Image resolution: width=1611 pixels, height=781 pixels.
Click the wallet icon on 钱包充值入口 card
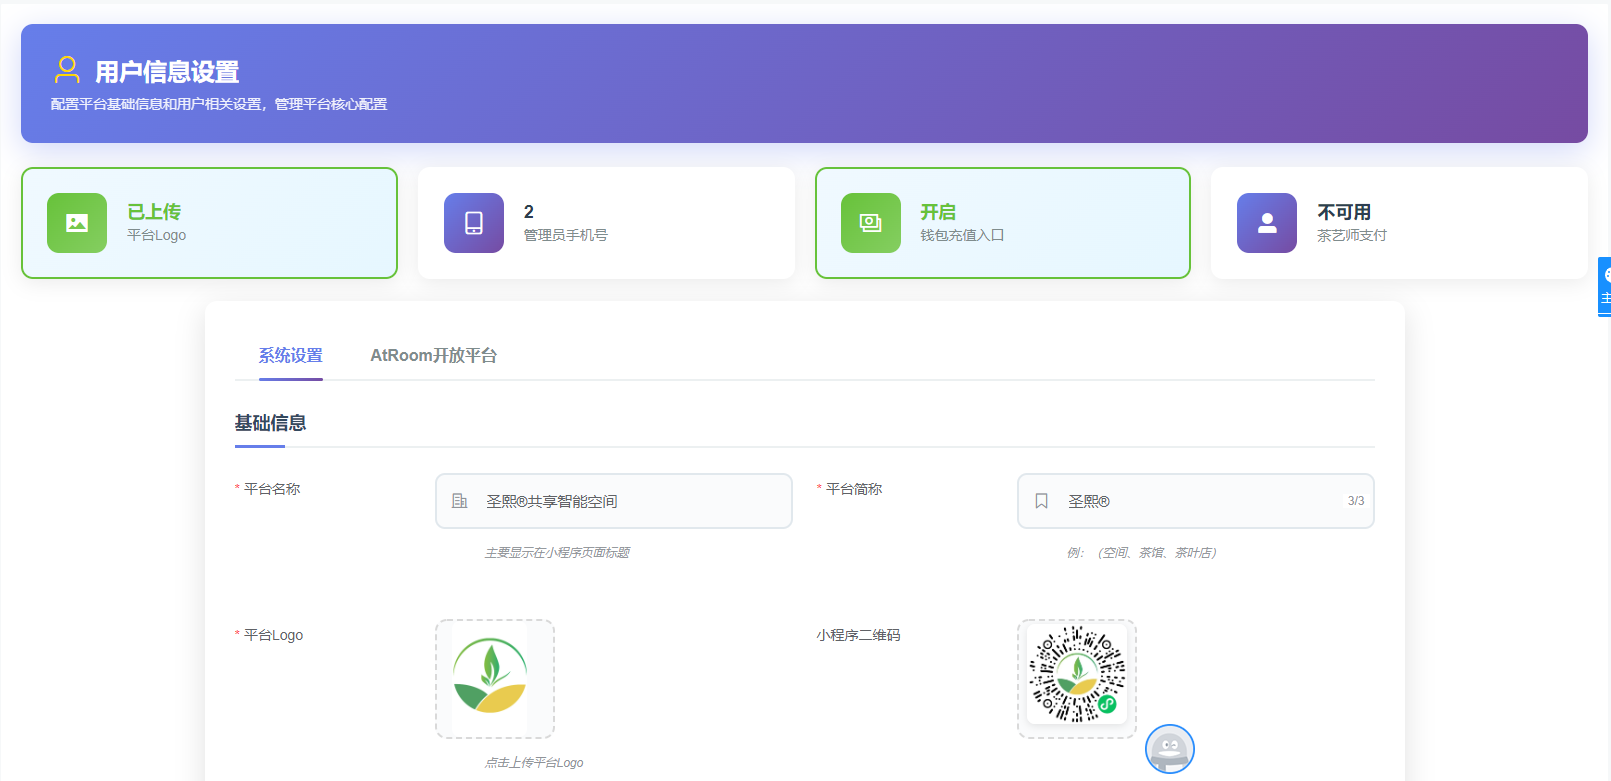tap(871, 223)
